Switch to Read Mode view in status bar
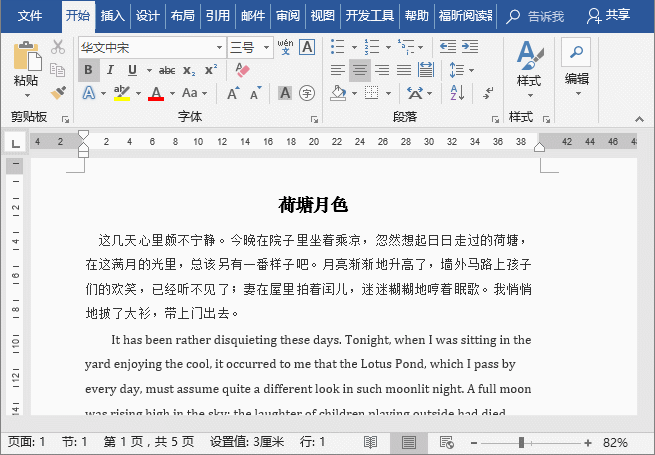Viewport: 655px width, 455px height. (371, 442)
